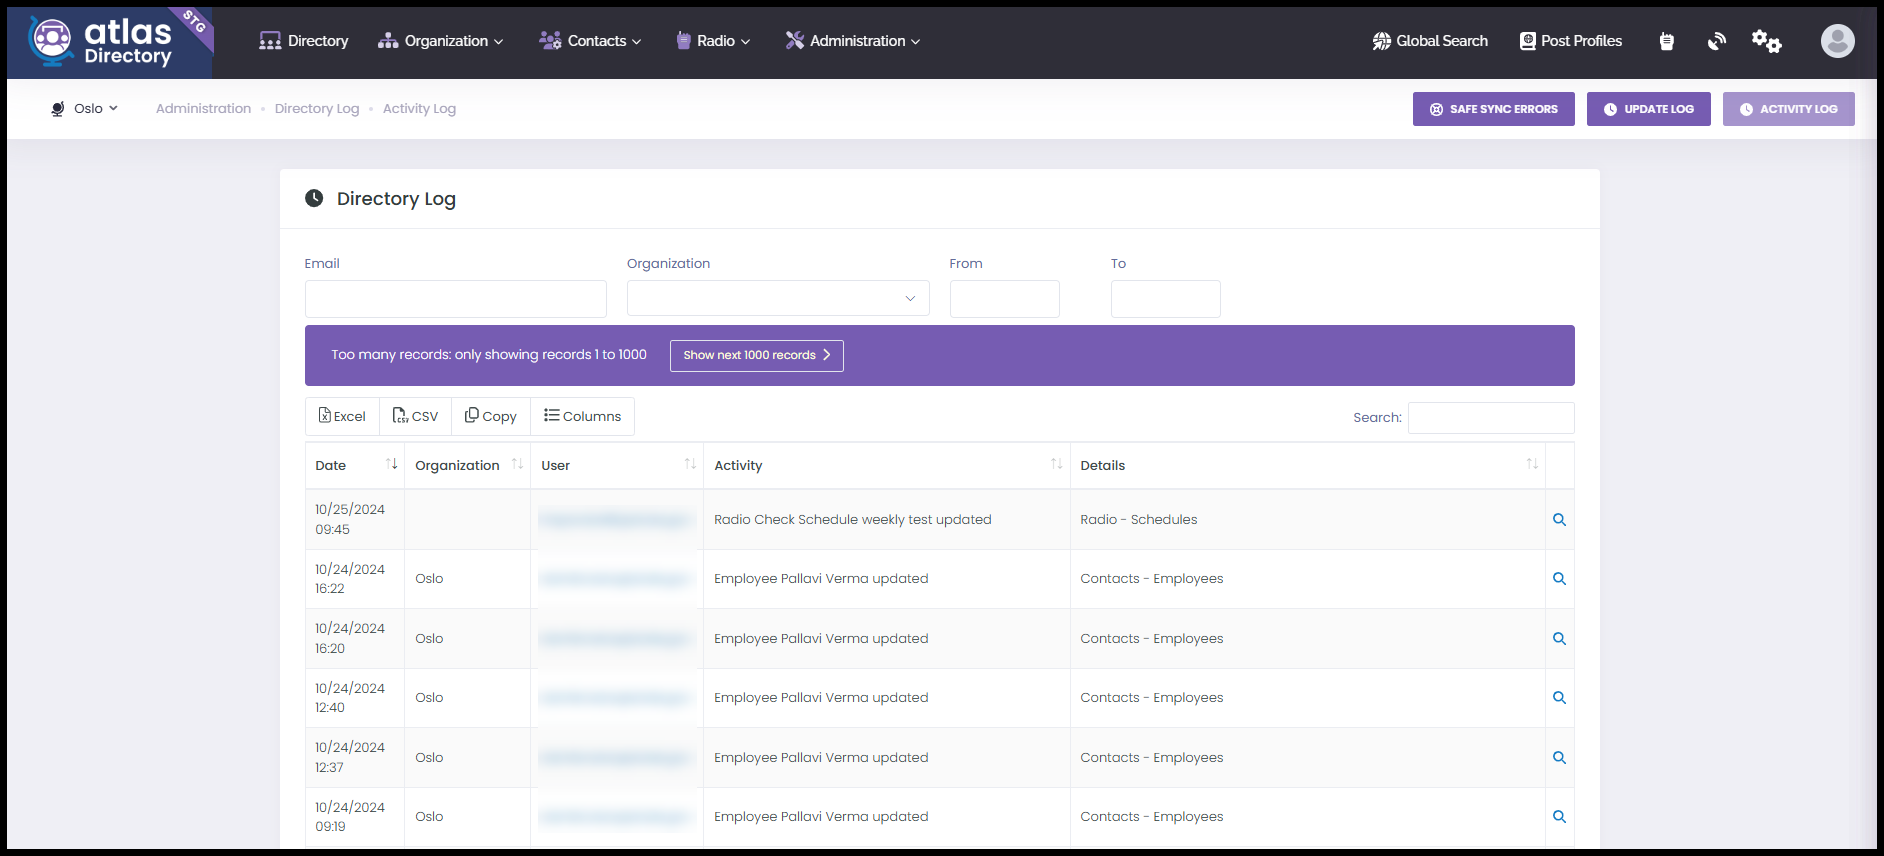Export table to Excel
Screen dimensions: 1884x856
(x=342, y=416)
